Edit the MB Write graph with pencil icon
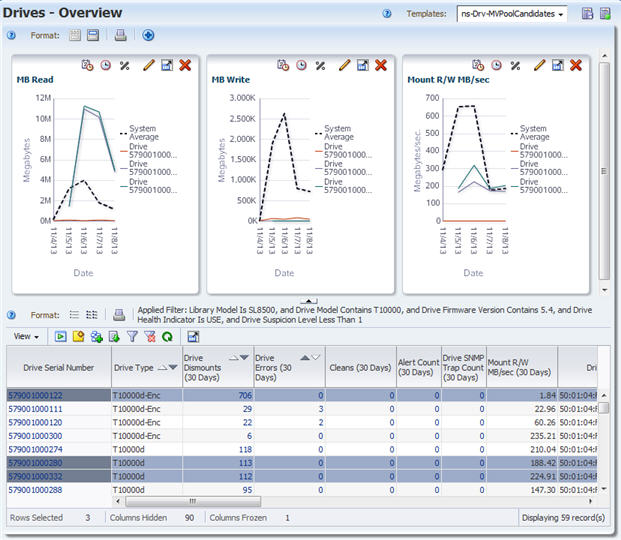This screenshot has height=540, width=621. tap(344, 65)
